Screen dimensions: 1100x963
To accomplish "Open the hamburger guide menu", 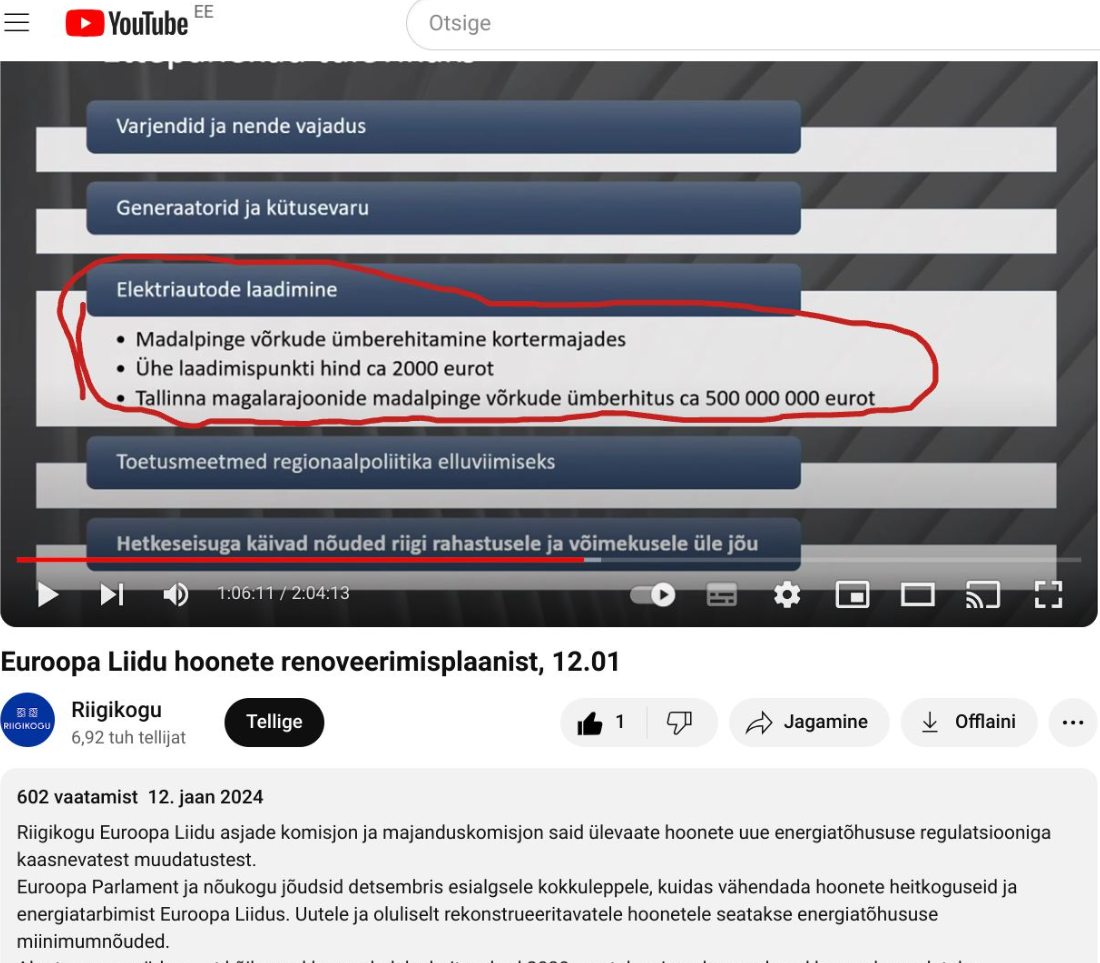I will pyautogui.click(x=17, y=22).
